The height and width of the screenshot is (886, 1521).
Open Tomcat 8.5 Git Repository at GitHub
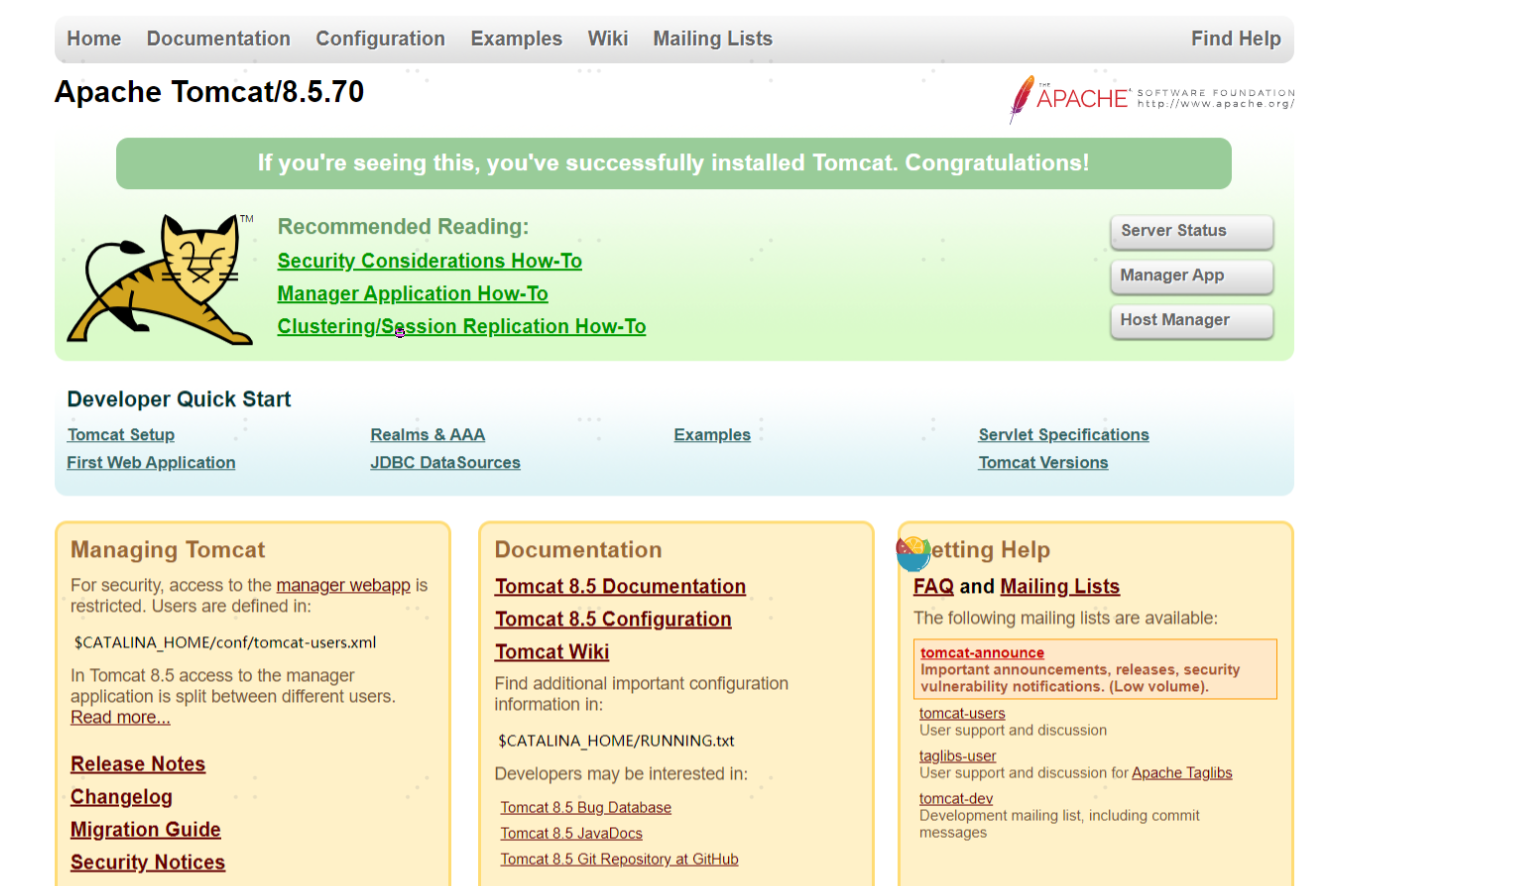tap(619, 860)
